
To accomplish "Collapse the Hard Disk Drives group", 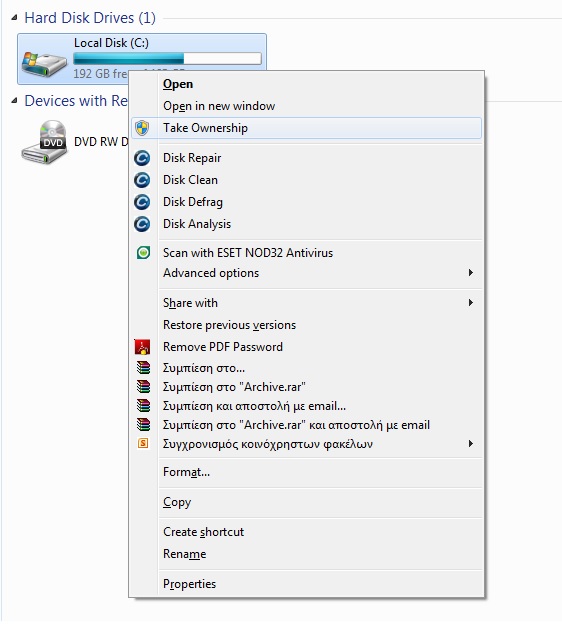I will [x=14, y=18].
